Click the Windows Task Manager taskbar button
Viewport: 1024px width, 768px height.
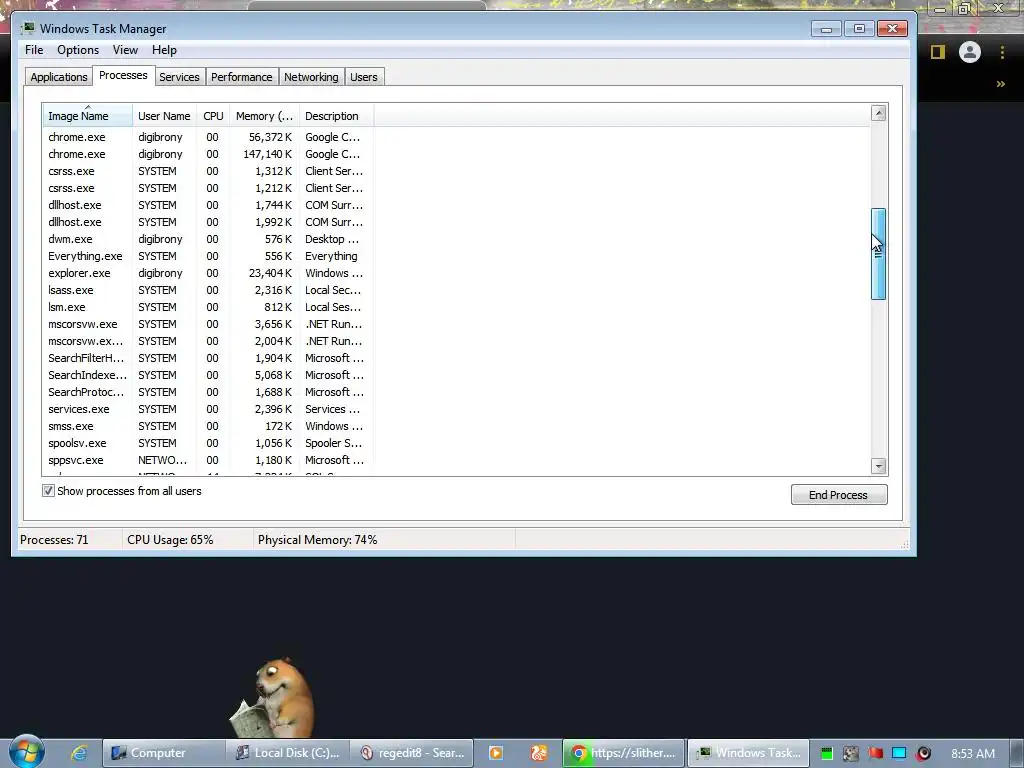tap(748, 753)
